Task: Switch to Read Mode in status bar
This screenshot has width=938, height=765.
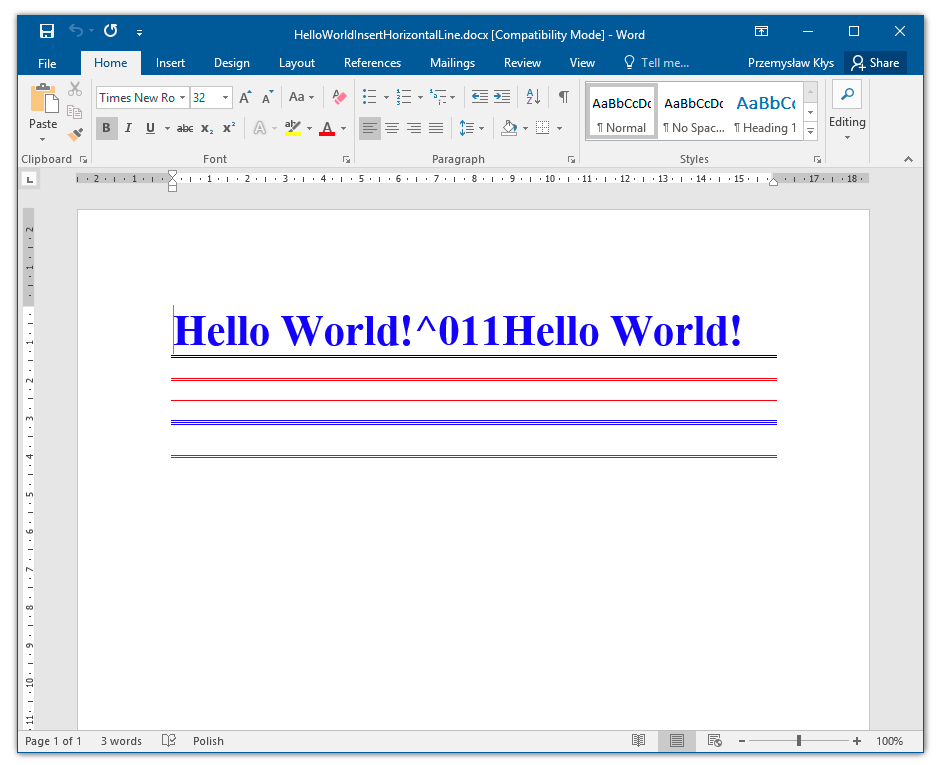Action: coord(638,741)
